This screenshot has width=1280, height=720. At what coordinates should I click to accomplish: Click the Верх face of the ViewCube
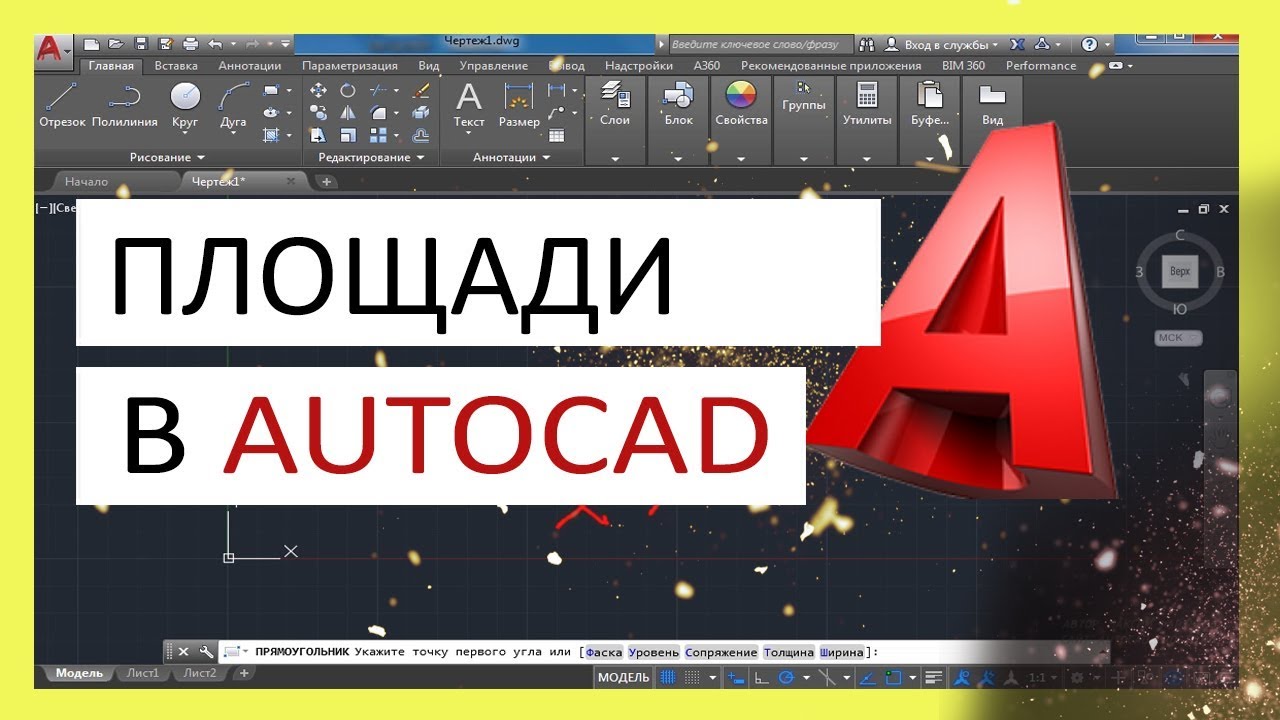[x=1178, y=271]
